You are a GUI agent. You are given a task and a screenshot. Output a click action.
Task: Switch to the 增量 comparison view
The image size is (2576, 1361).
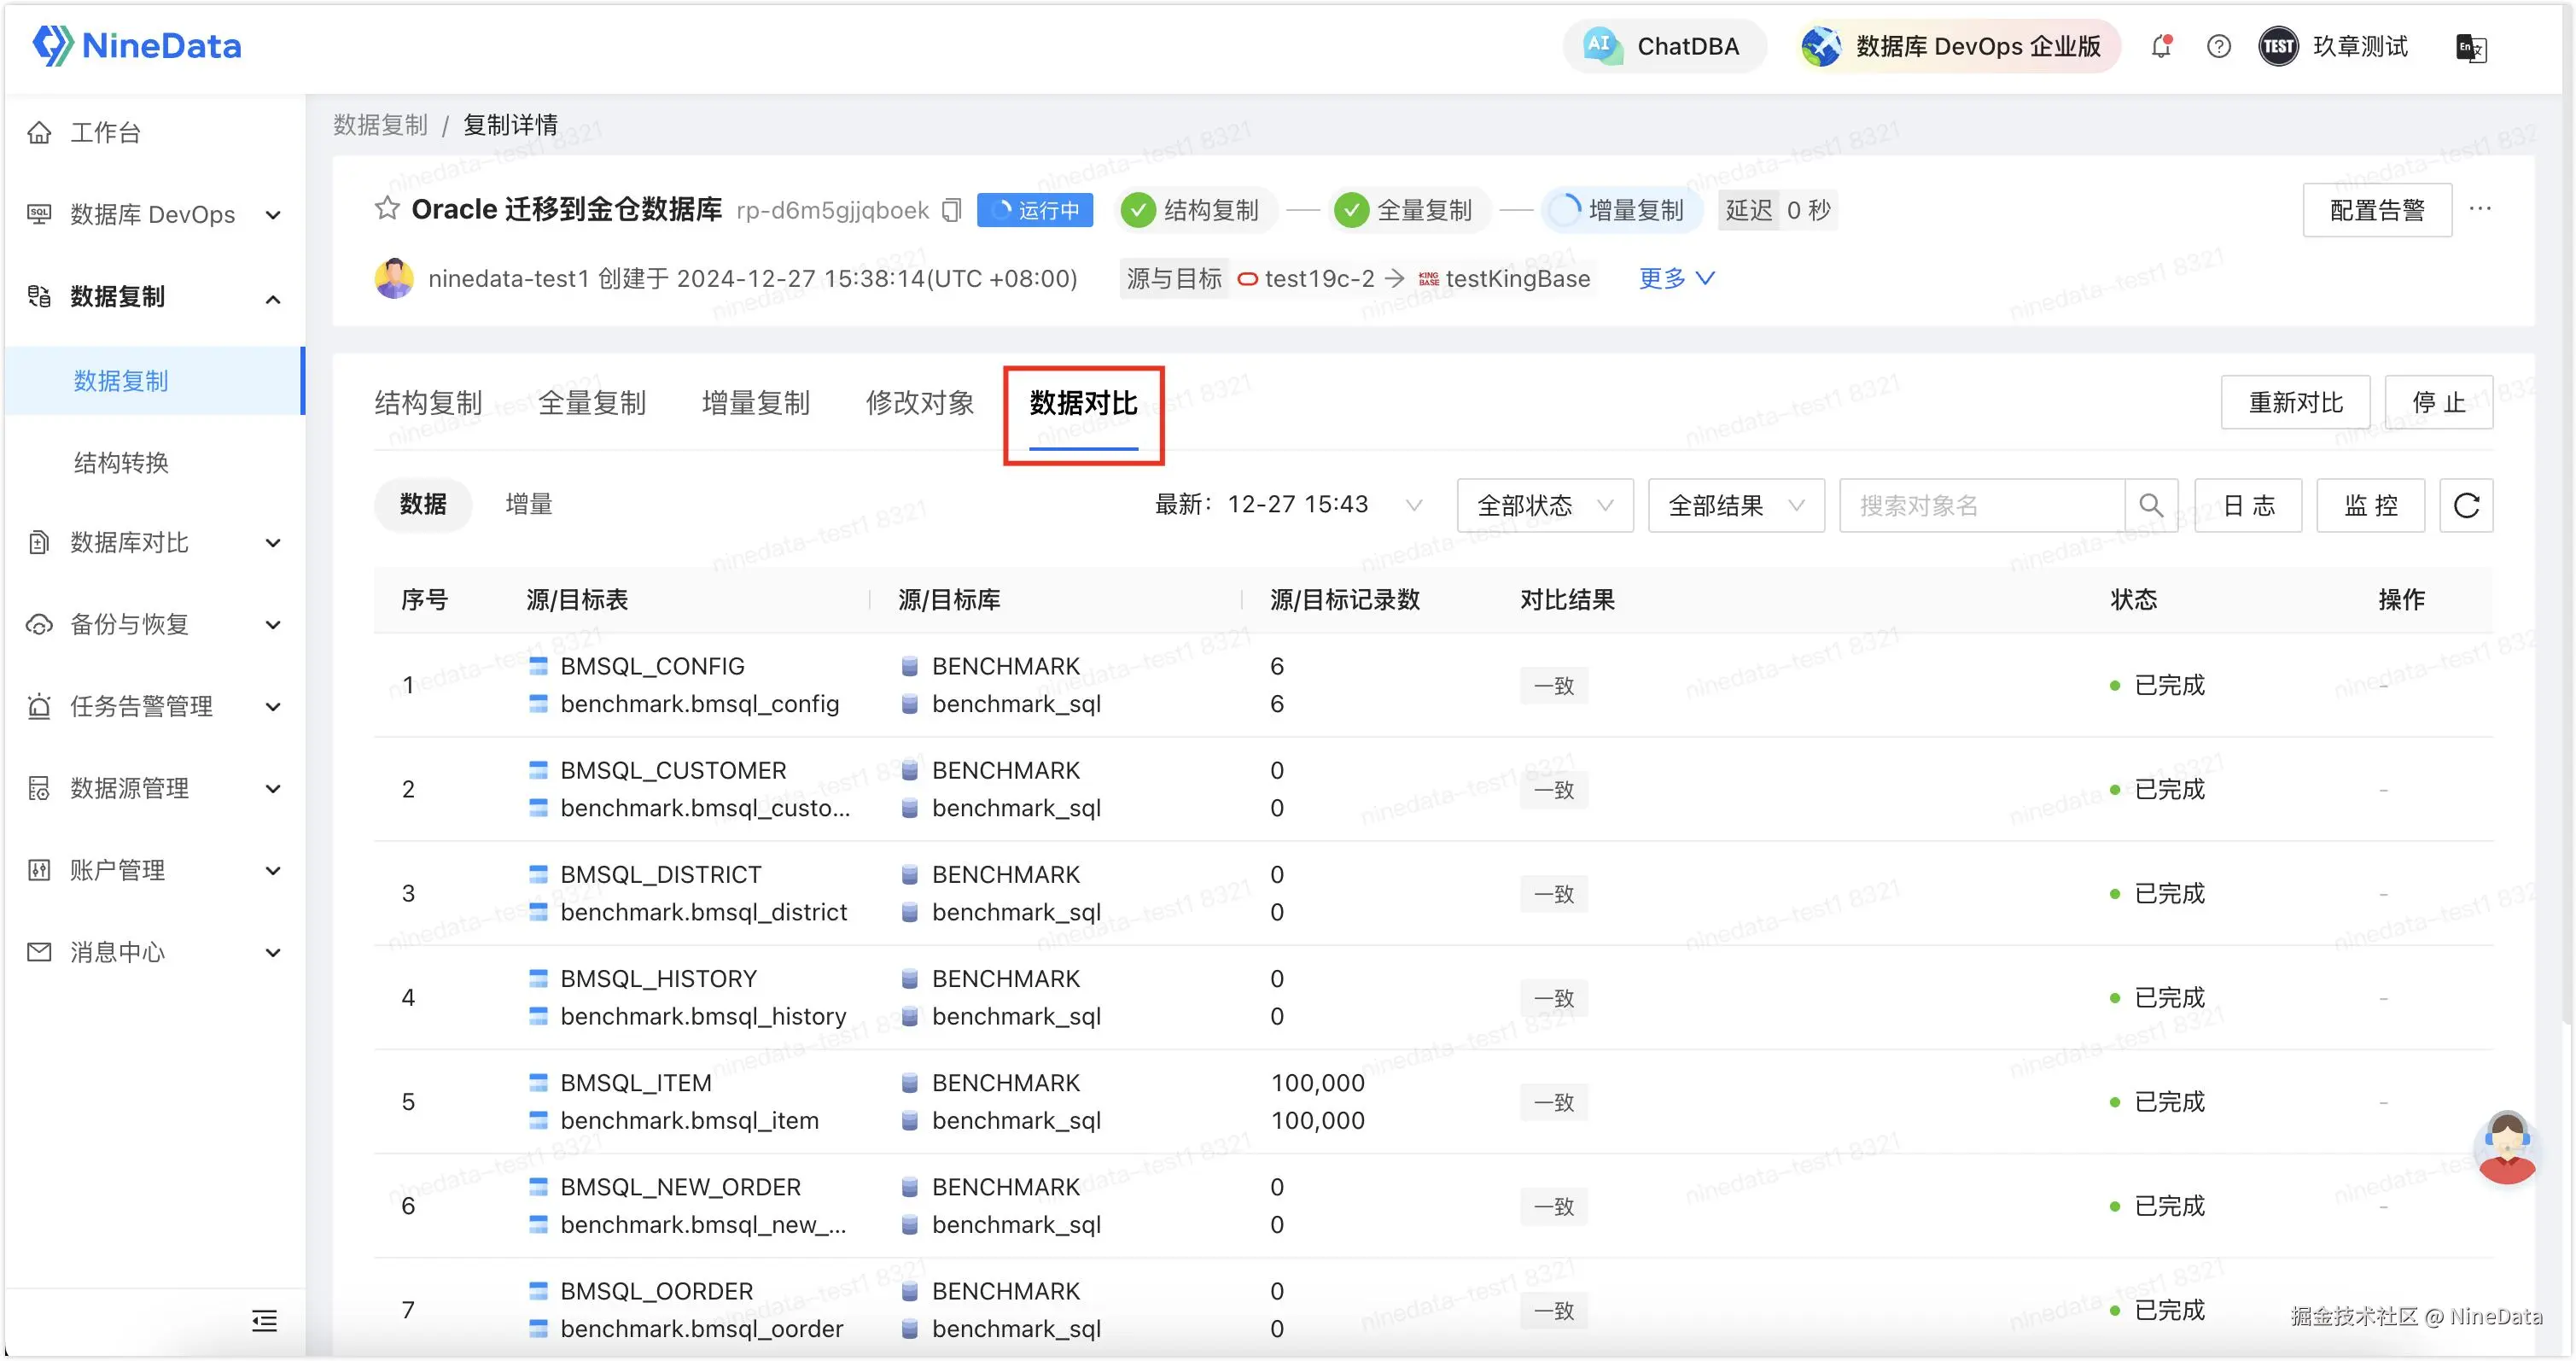pos(529,504)
